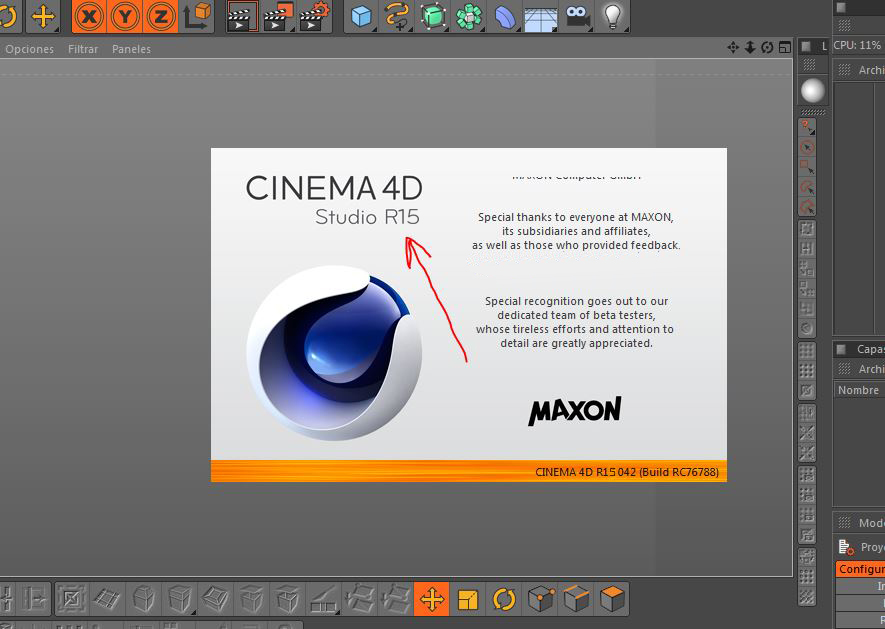885x629 pixels.
Task: Click the Proyecto button
Action: coord(862,546)
